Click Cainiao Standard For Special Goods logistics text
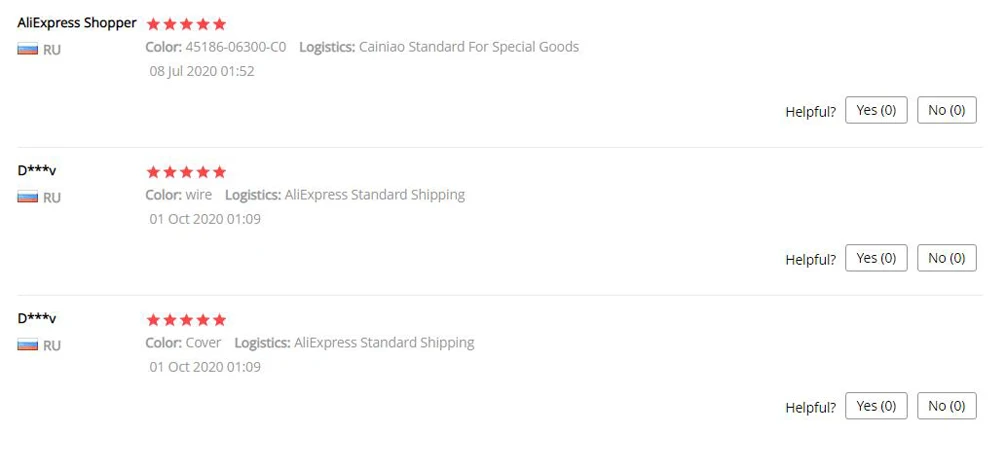The height and width of the screenshot is (449, 1000). coord(470,47)
